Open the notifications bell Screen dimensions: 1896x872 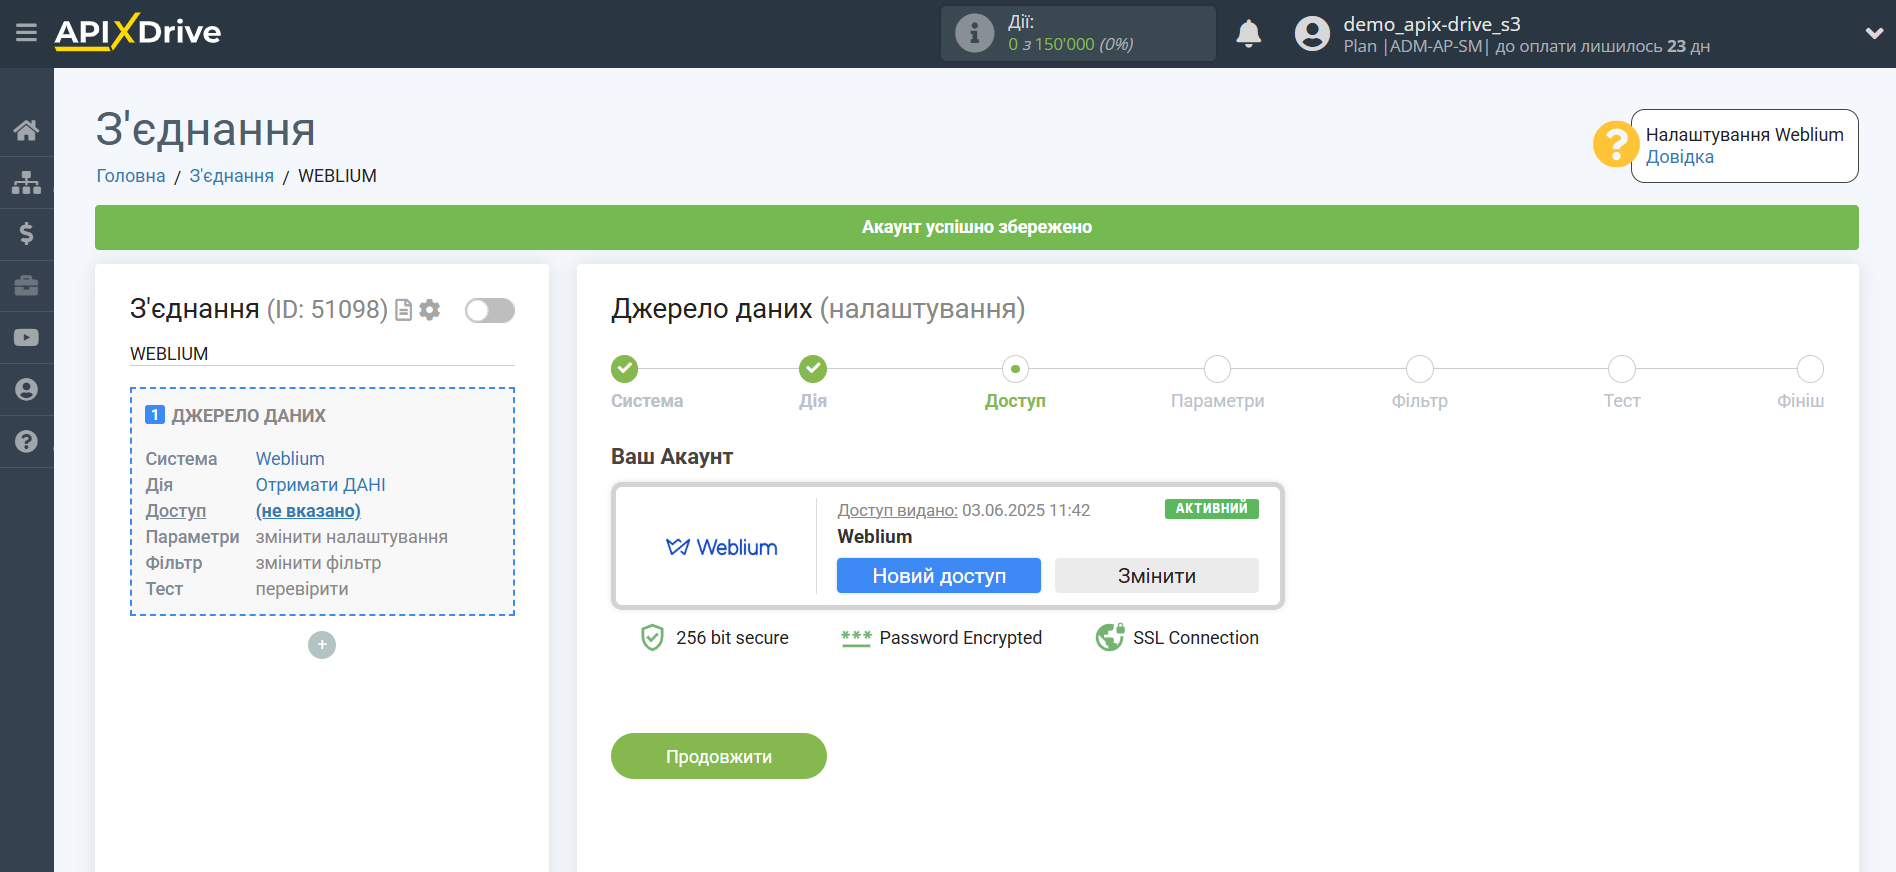[1249, 34]
